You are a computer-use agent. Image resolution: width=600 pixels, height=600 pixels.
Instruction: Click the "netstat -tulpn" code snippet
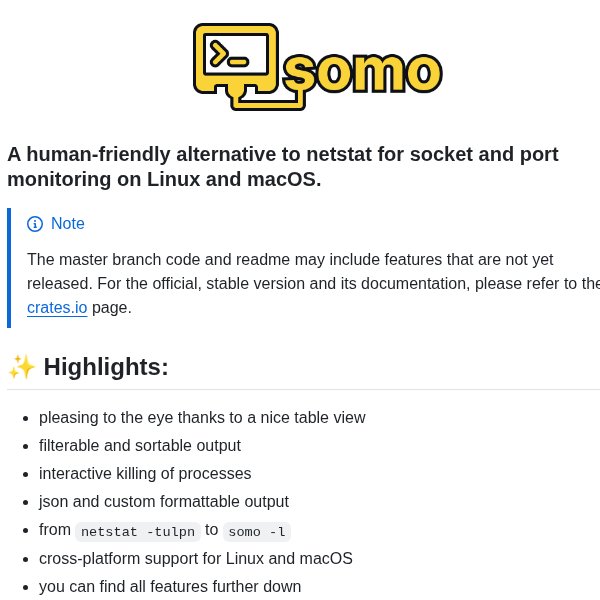click(138, 532)
